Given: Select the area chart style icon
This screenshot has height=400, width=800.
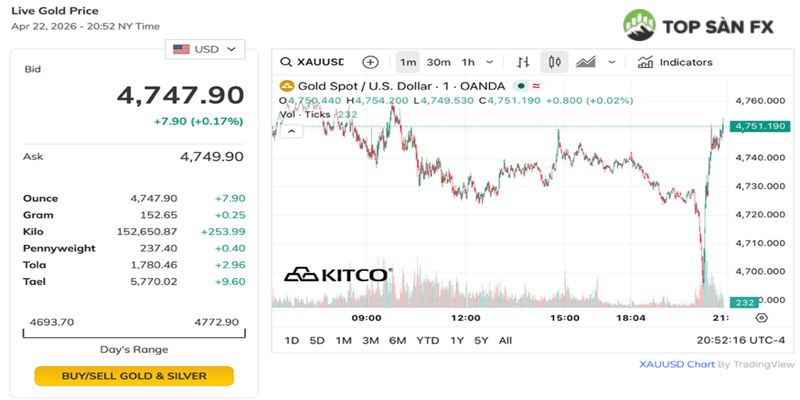Looking at the screenshot, I should (x=586, y=62).
